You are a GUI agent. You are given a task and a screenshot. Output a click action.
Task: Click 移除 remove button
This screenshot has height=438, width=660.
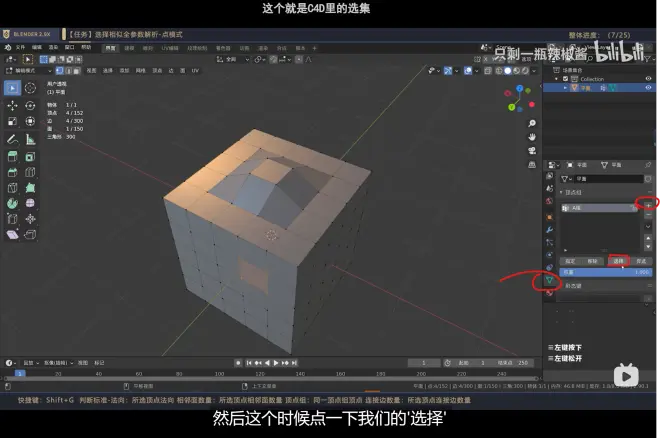[x=593, y=261]
